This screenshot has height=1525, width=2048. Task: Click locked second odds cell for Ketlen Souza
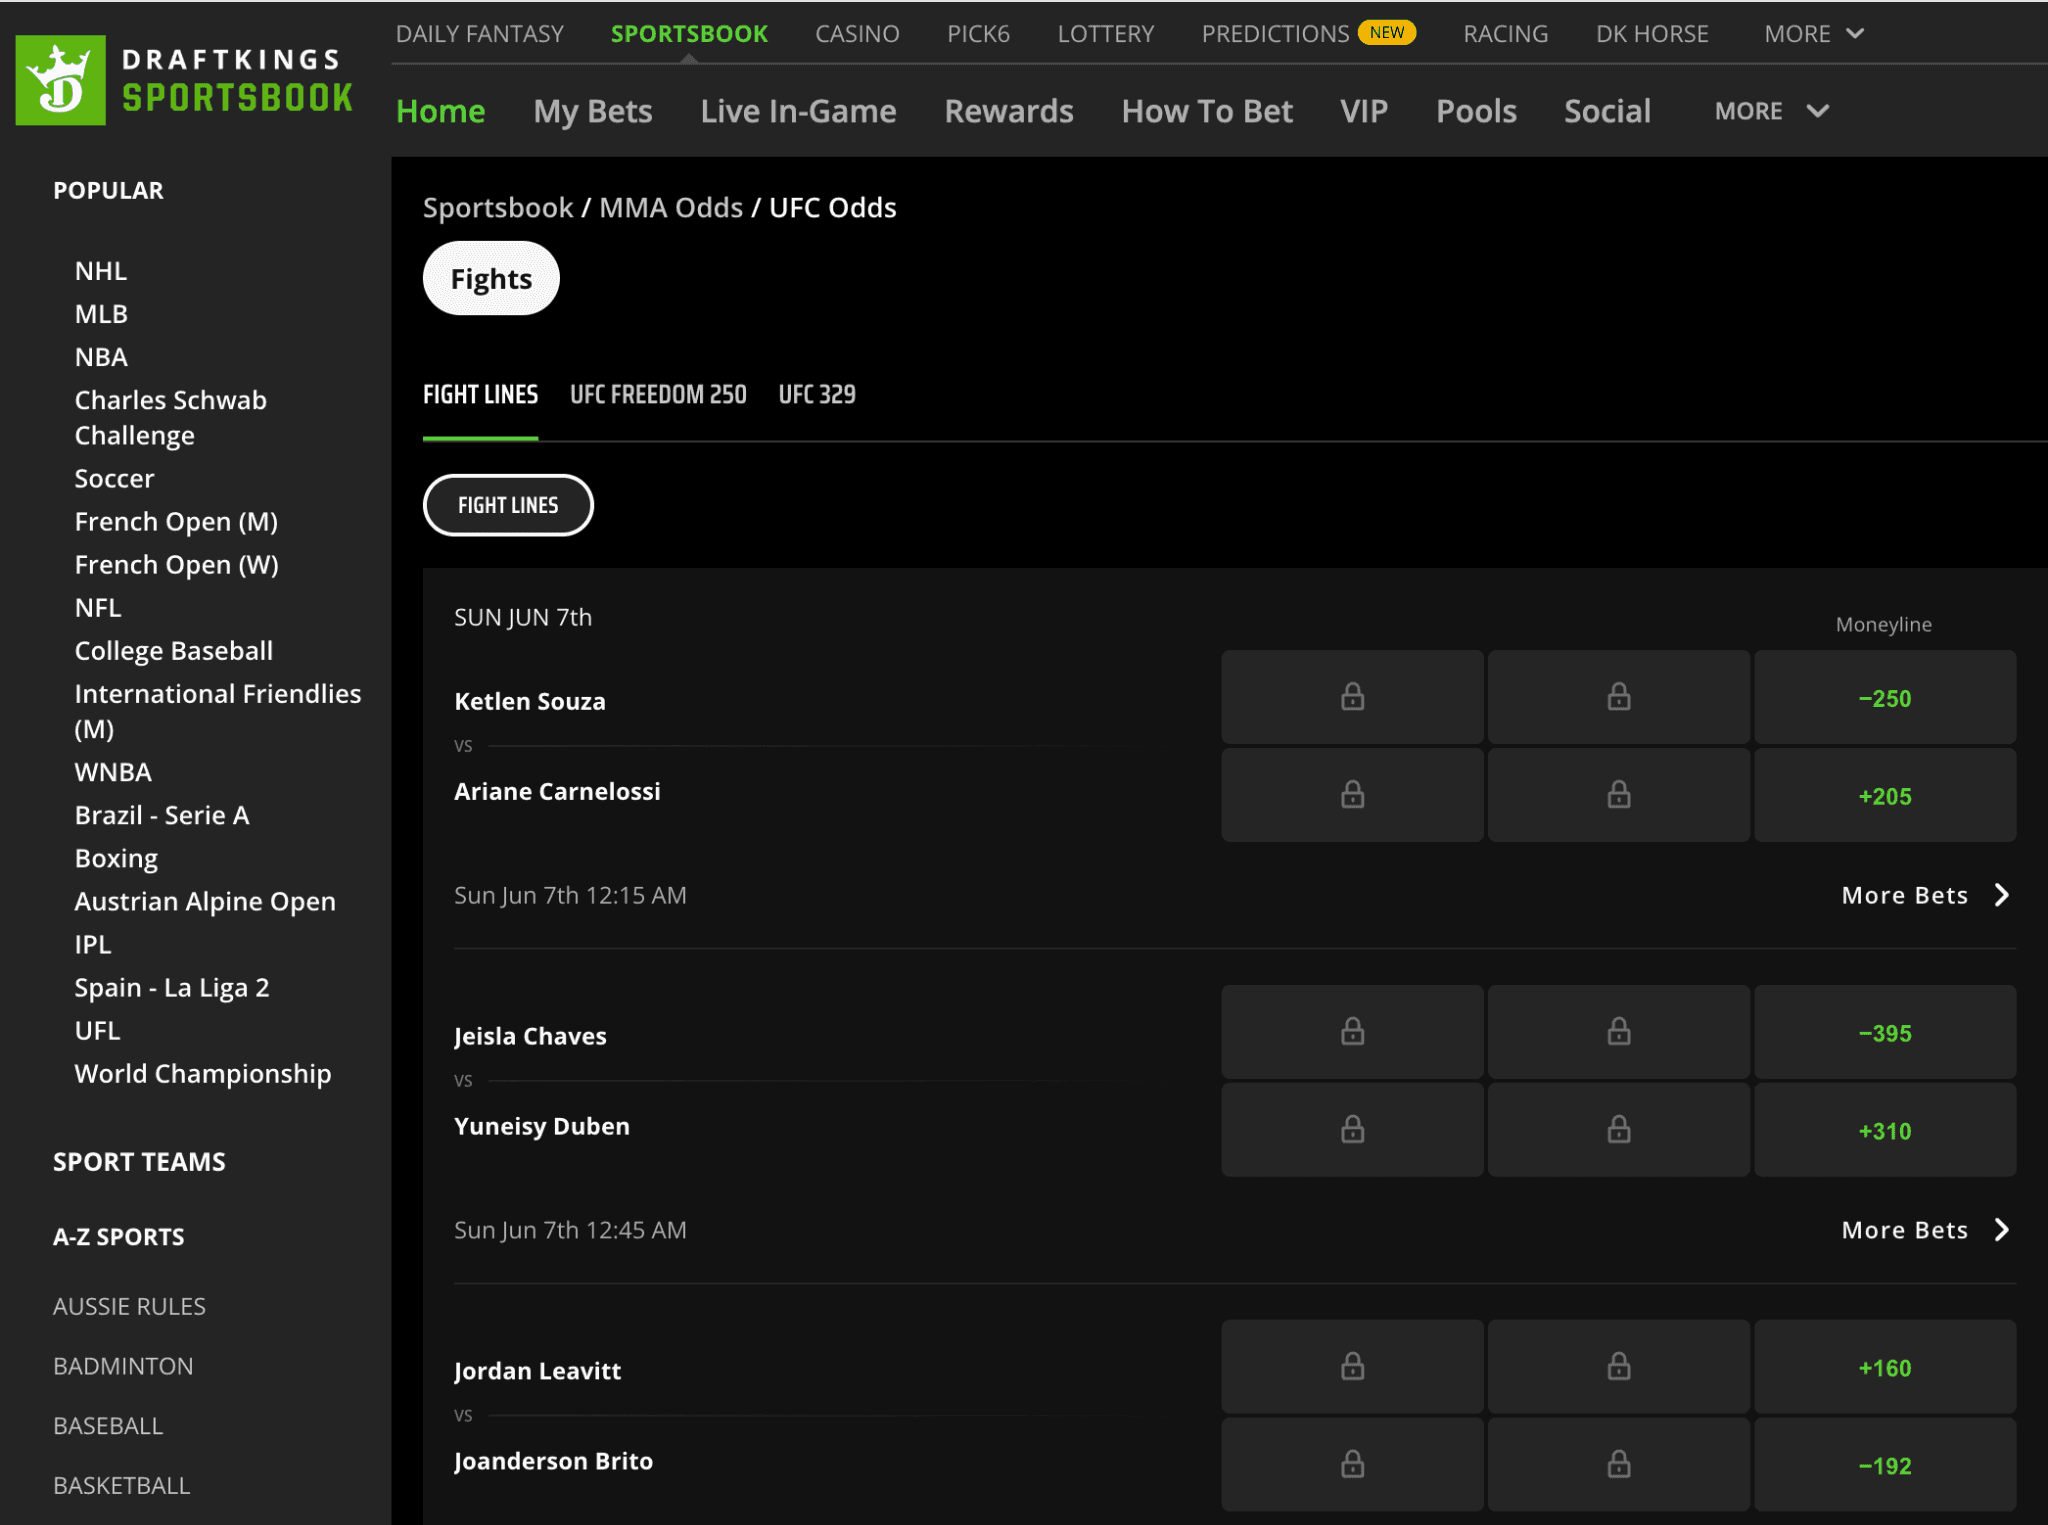(x=1619, y=697)
